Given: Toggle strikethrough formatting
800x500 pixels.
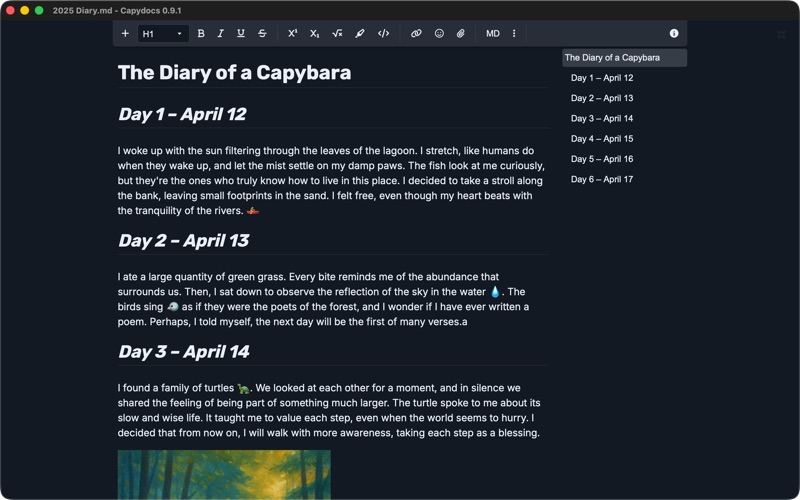Looking at the screenshot, I should pos(262,34).
